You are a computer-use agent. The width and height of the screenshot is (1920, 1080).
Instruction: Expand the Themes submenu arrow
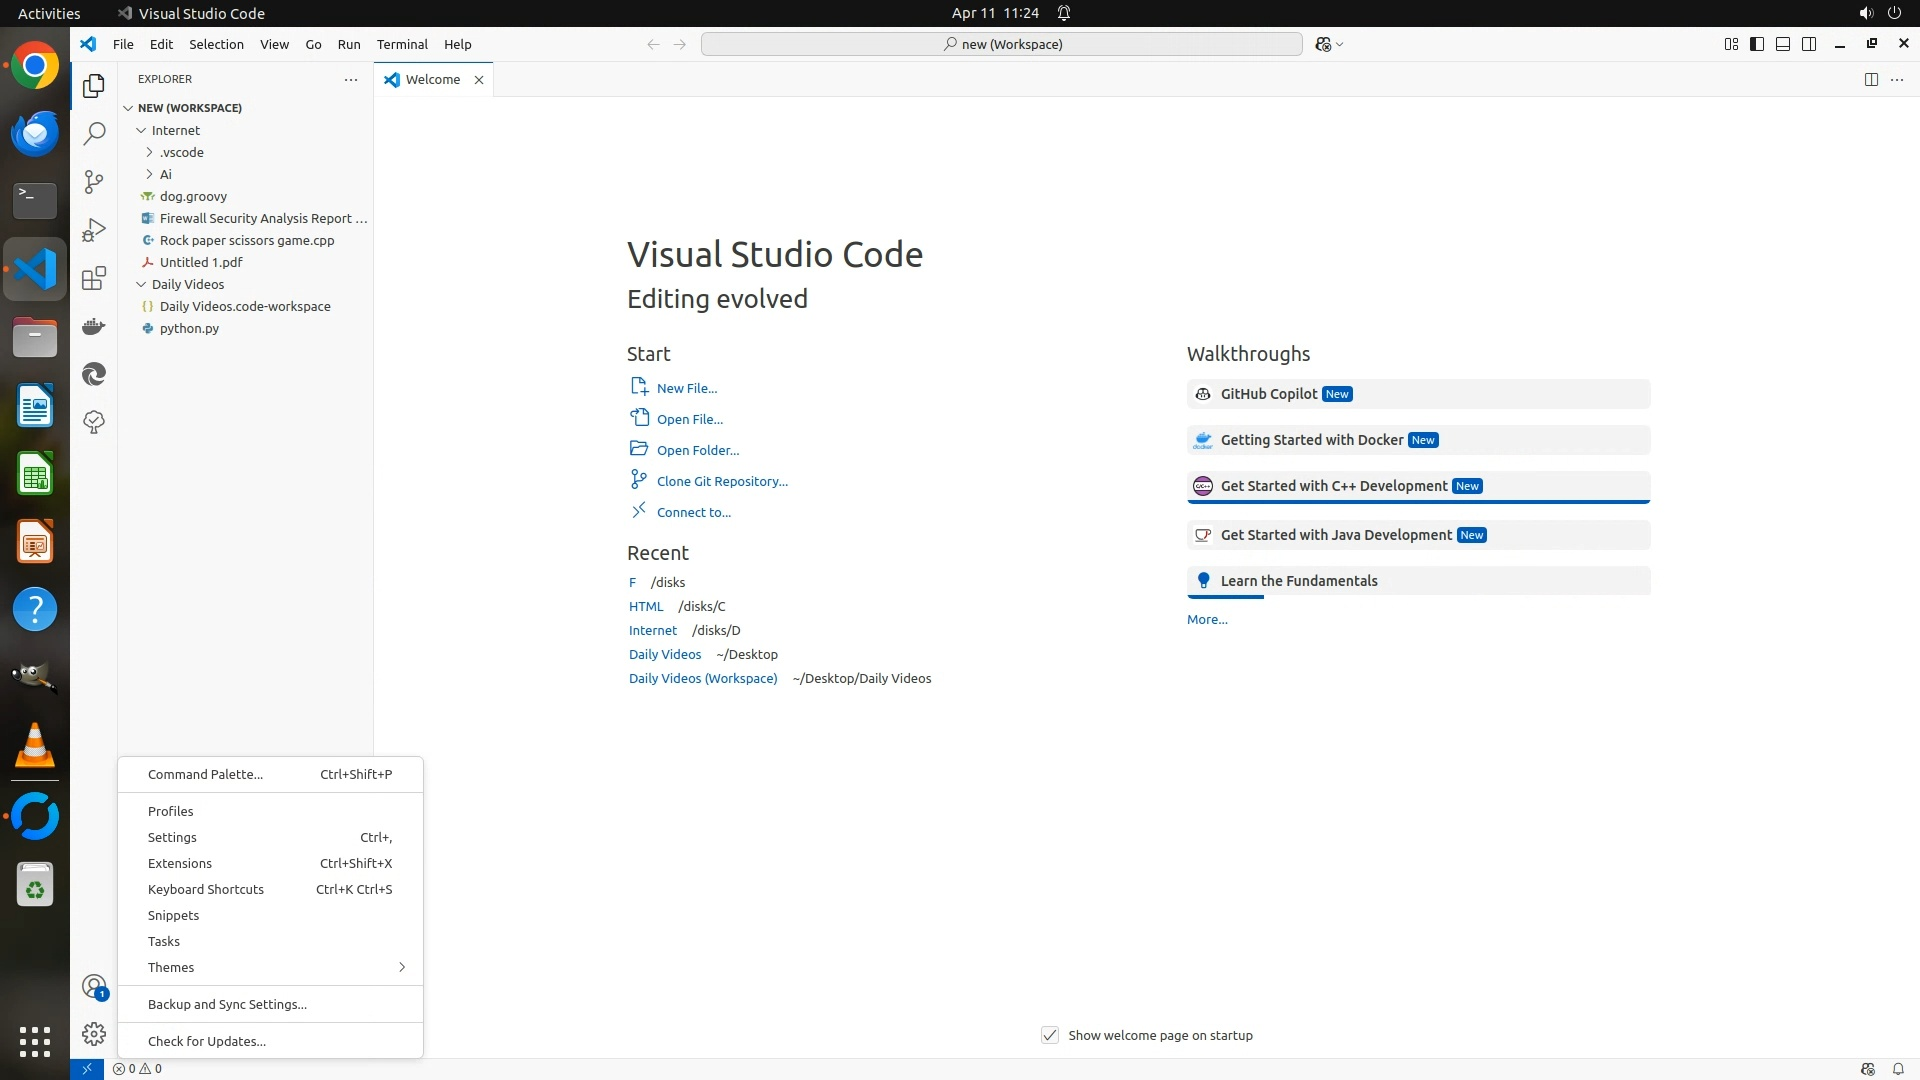point(402,967)
